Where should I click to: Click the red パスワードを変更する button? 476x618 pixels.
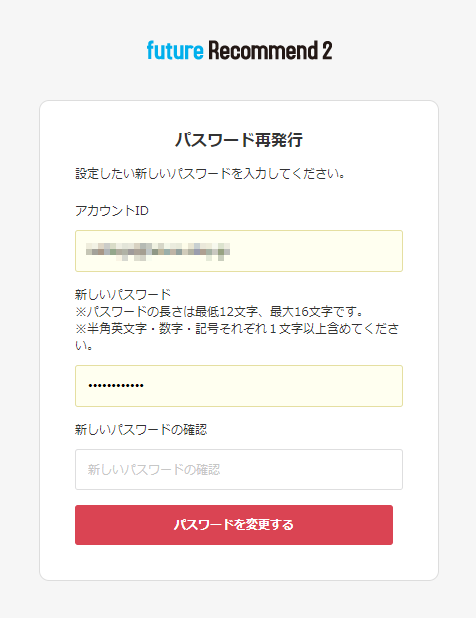[234, 525]
